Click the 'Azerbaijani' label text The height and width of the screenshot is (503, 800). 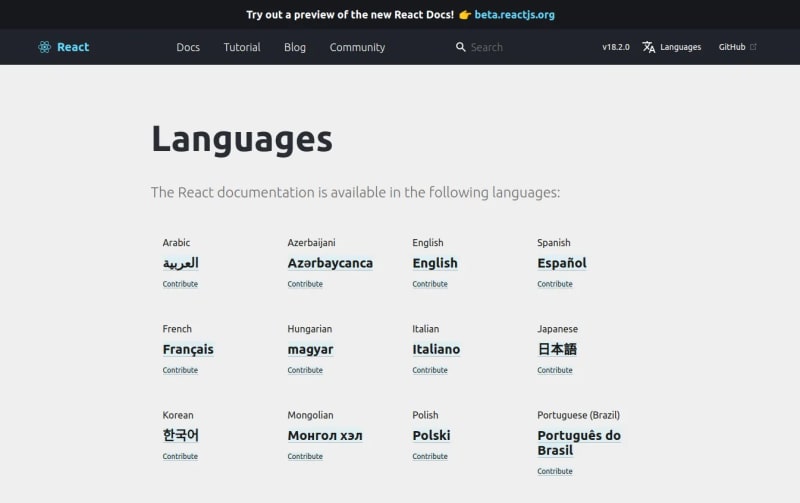click(x=311, y=243)
